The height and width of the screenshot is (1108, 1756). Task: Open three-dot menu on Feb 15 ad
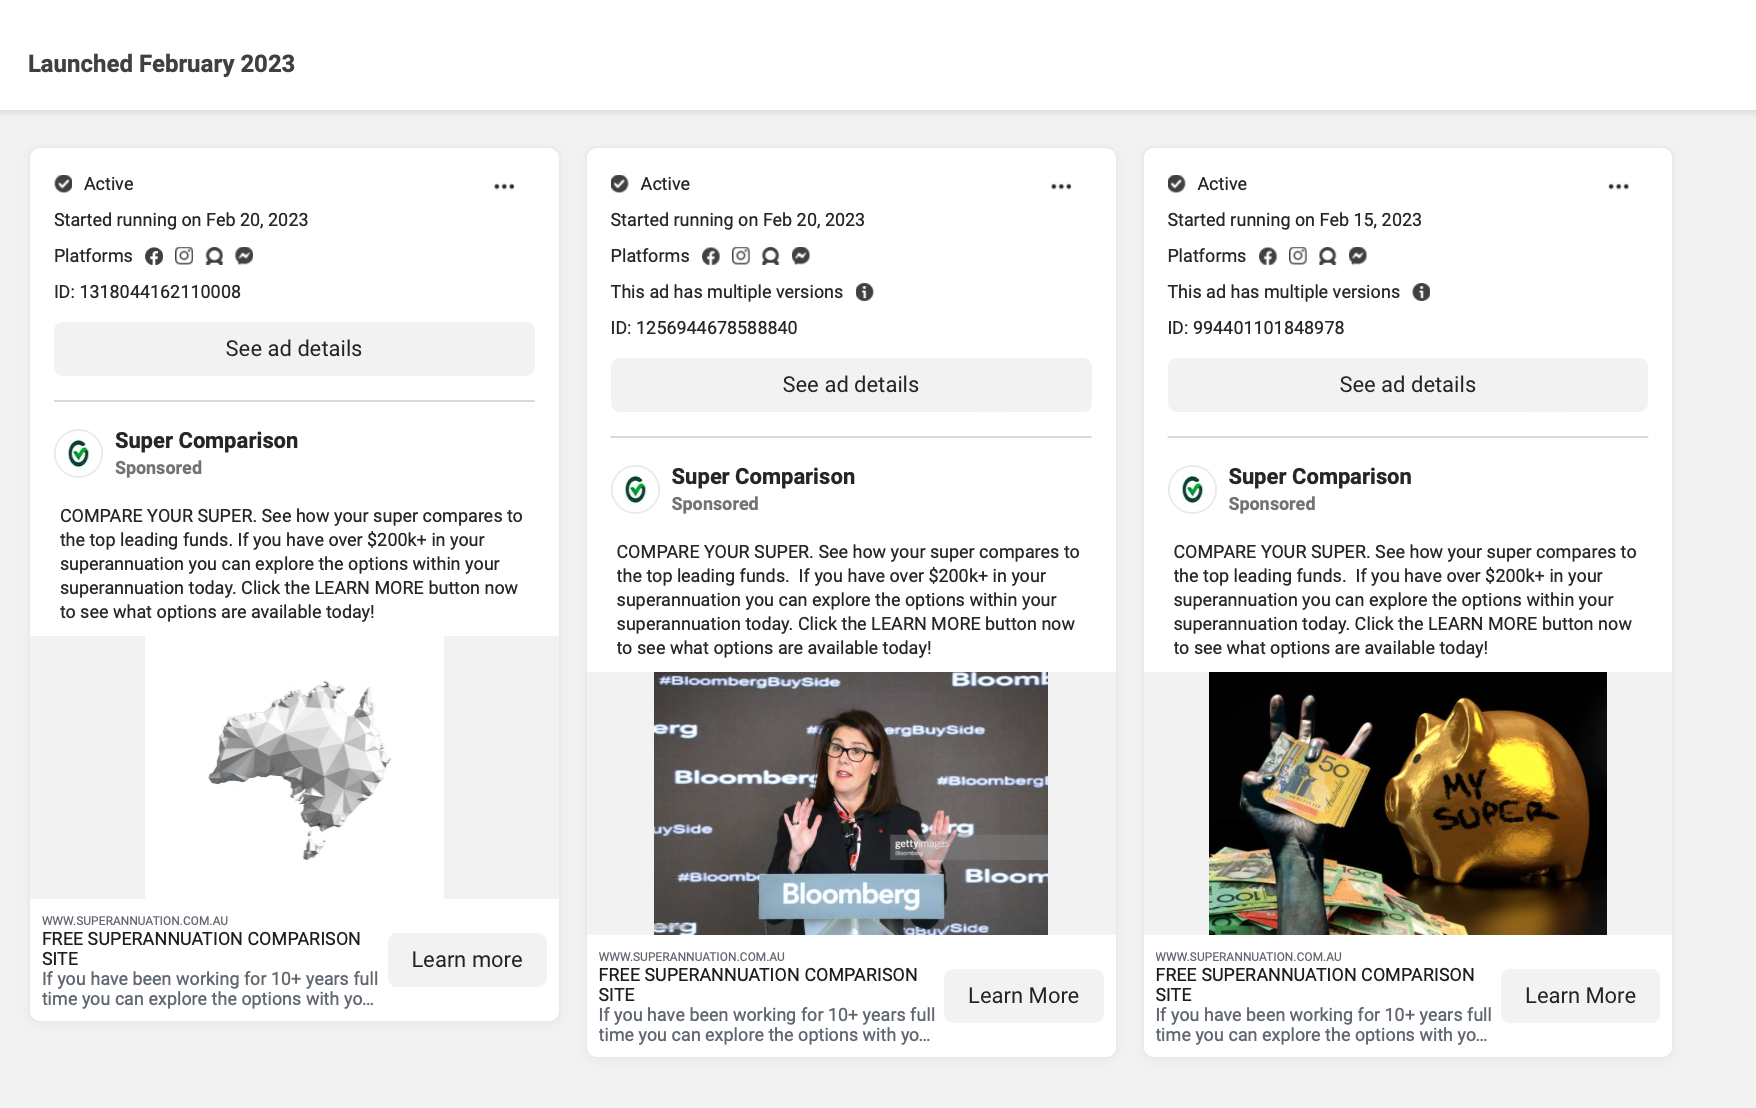click(x=1618, y=186)
